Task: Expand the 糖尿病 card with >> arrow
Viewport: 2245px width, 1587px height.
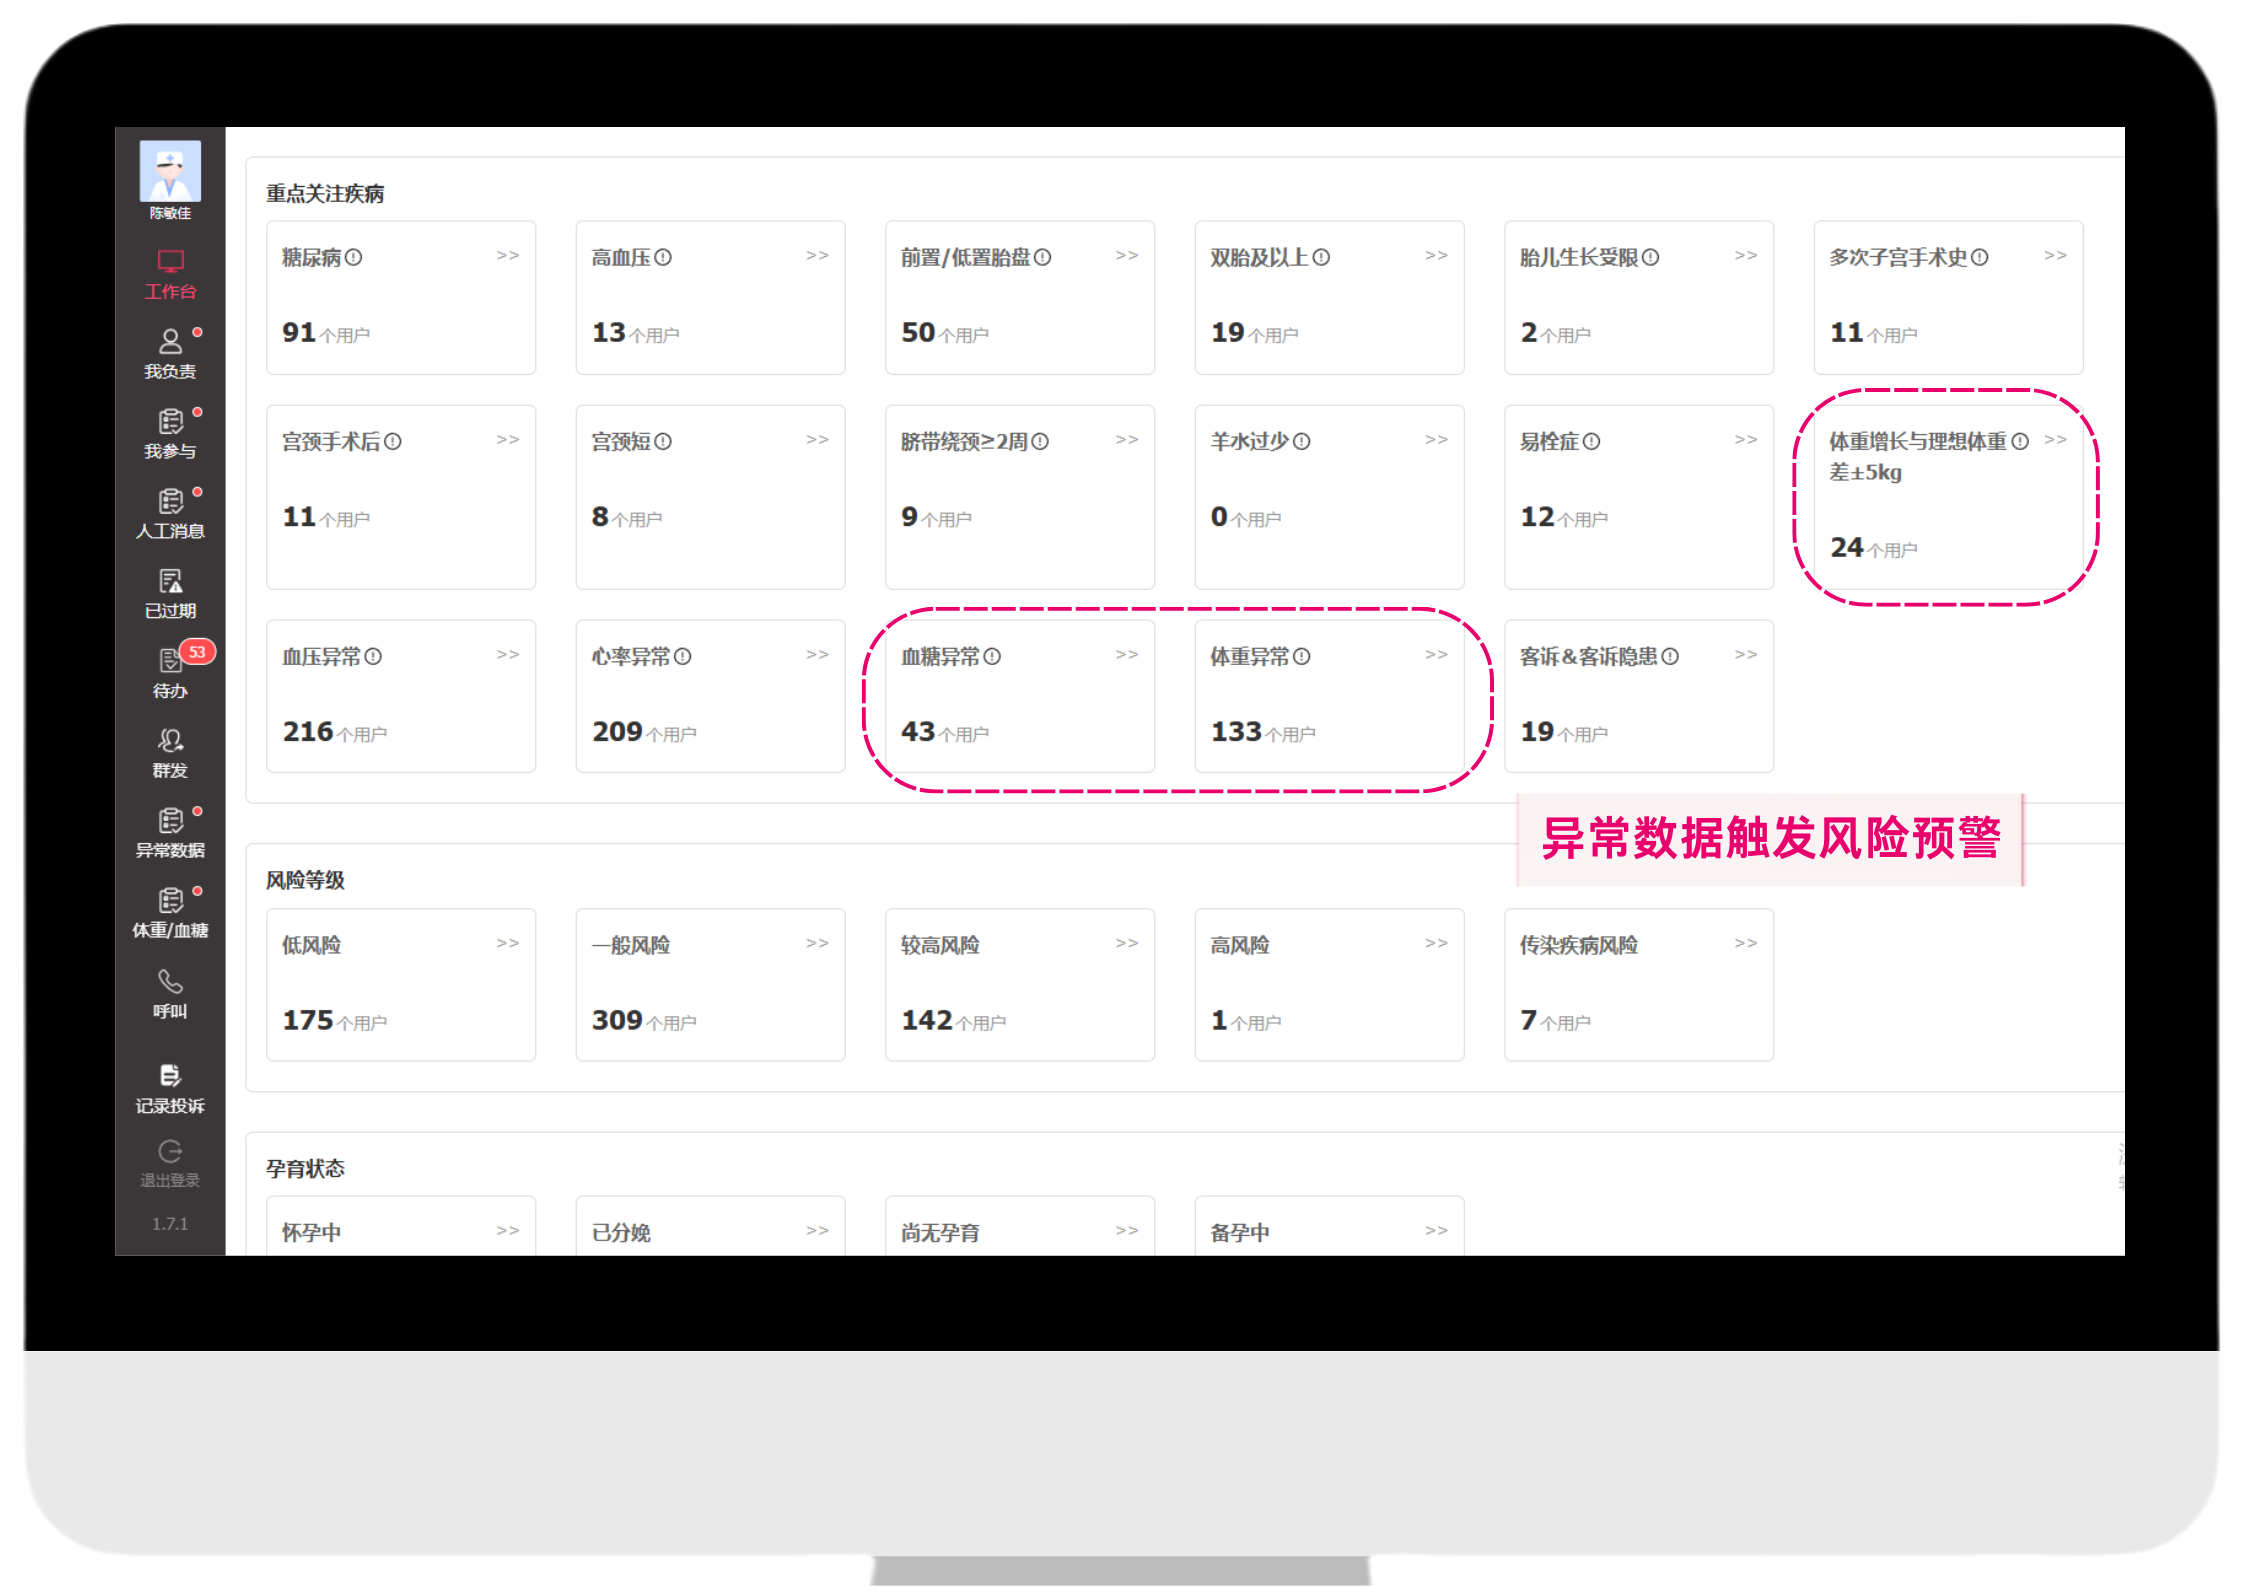Action: point(508,256)
